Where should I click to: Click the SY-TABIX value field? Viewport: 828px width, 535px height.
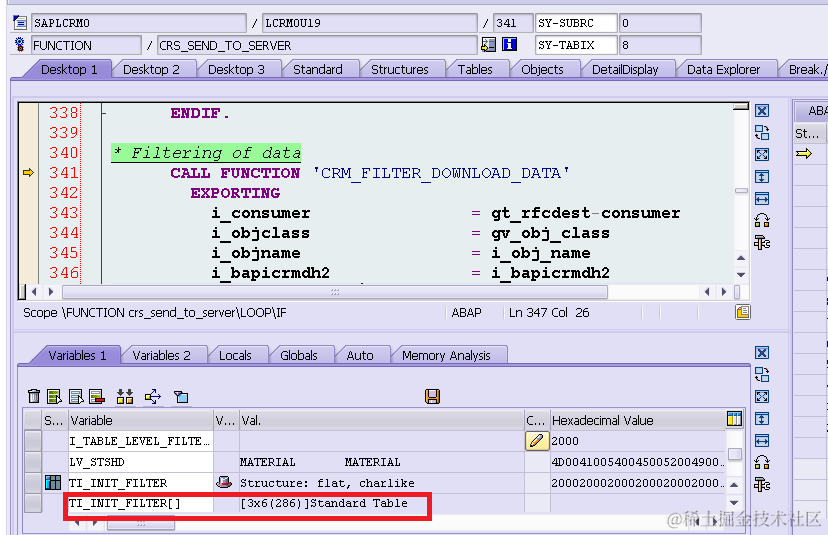660,45
